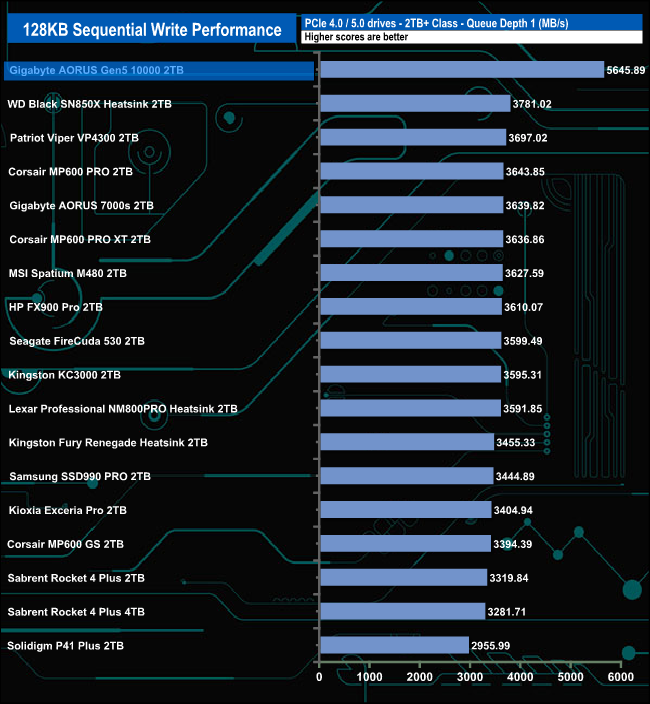
Task: Click the Kingston KC3000 bar
Action: click(x=410, y=374)
